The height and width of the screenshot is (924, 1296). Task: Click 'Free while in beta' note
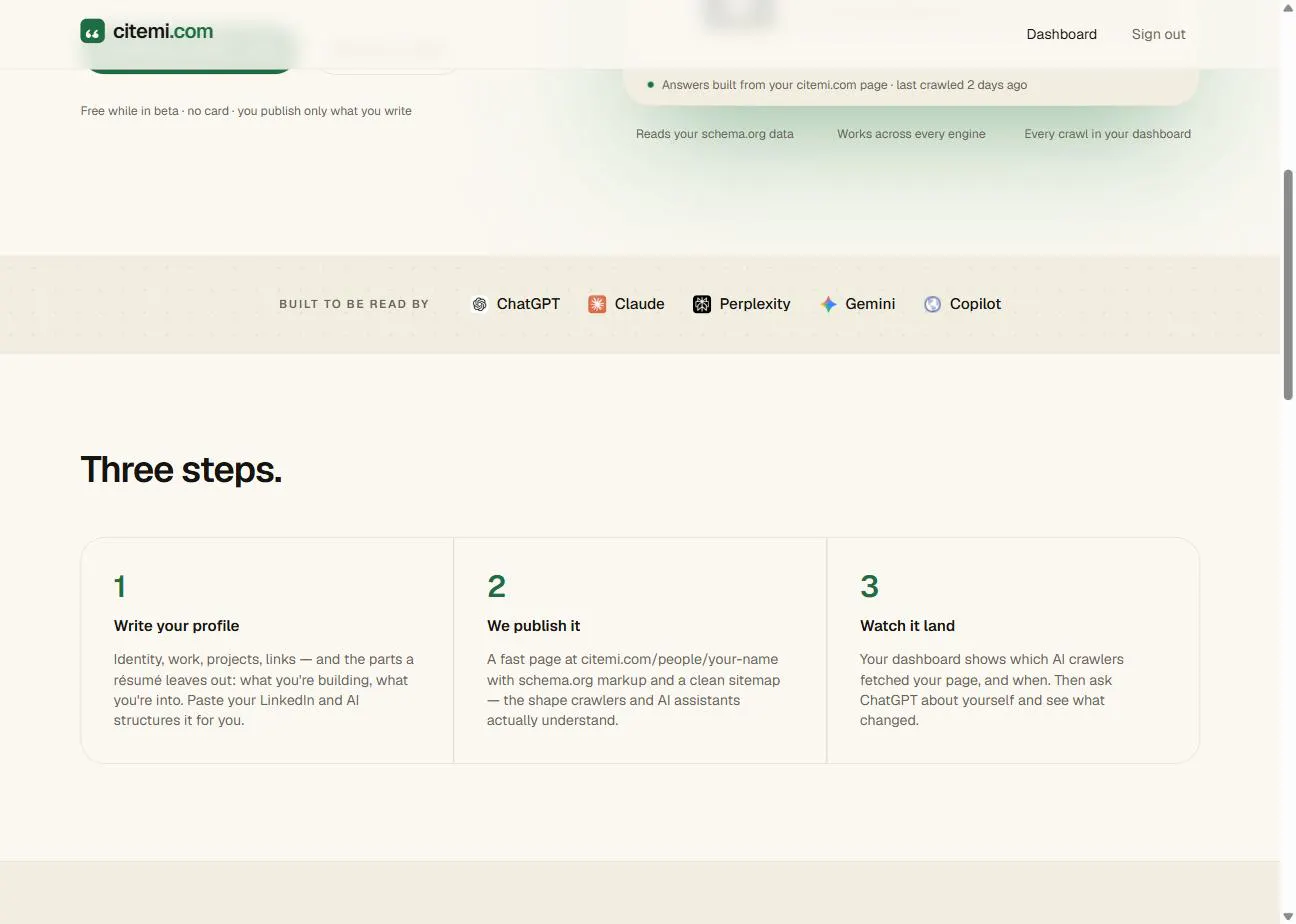point(246,111)
